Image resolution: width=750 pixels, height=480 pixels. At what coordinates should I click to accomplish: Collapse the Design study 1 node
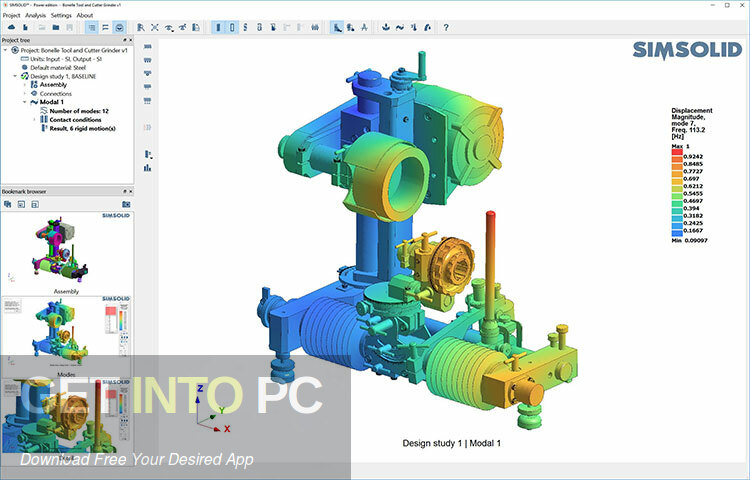click(x=15, y=76)
